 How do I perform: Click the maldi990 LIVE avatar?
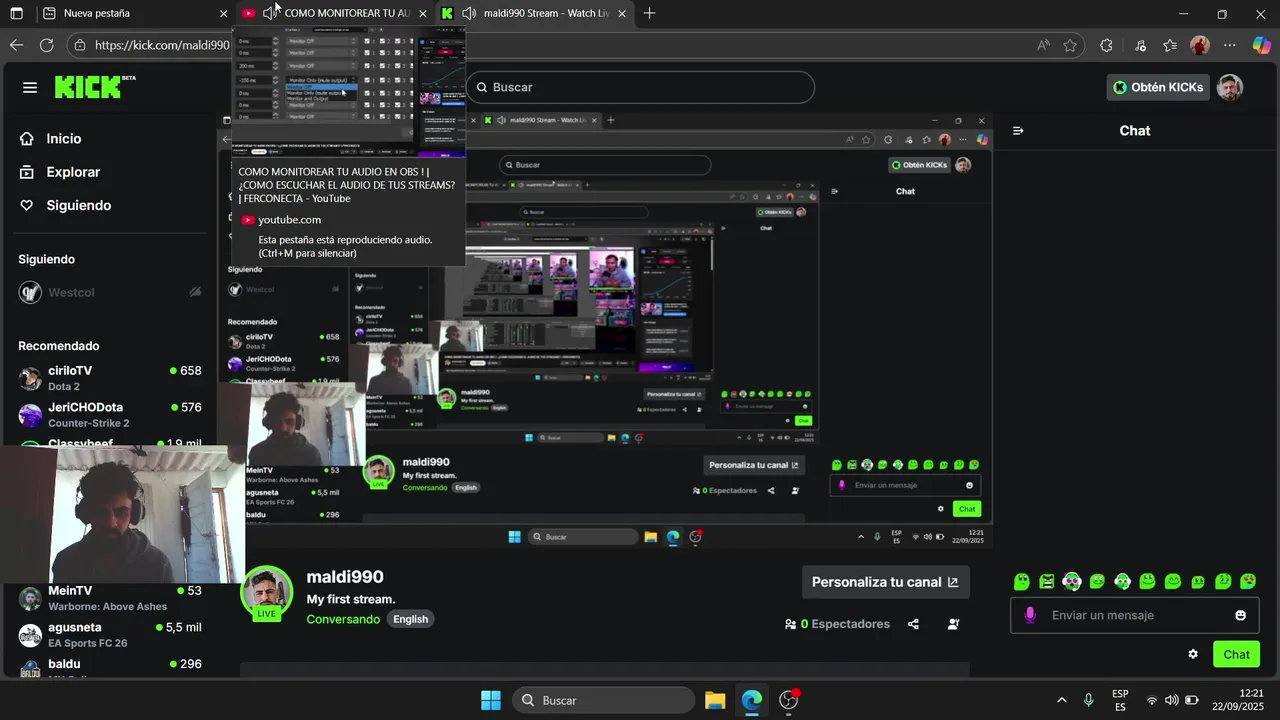(x=266, y=592)
